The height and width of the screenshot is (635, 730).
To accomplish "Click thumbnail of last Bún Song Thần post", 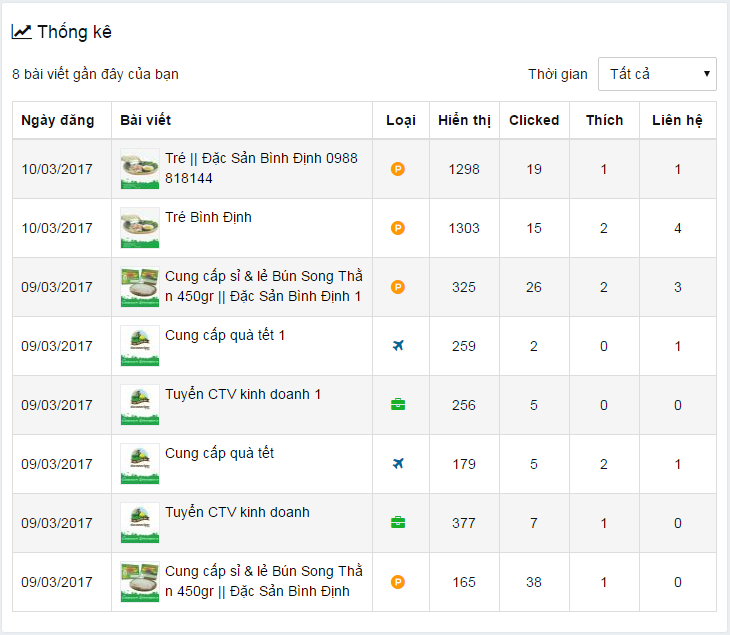I will (x=140, y=581).
